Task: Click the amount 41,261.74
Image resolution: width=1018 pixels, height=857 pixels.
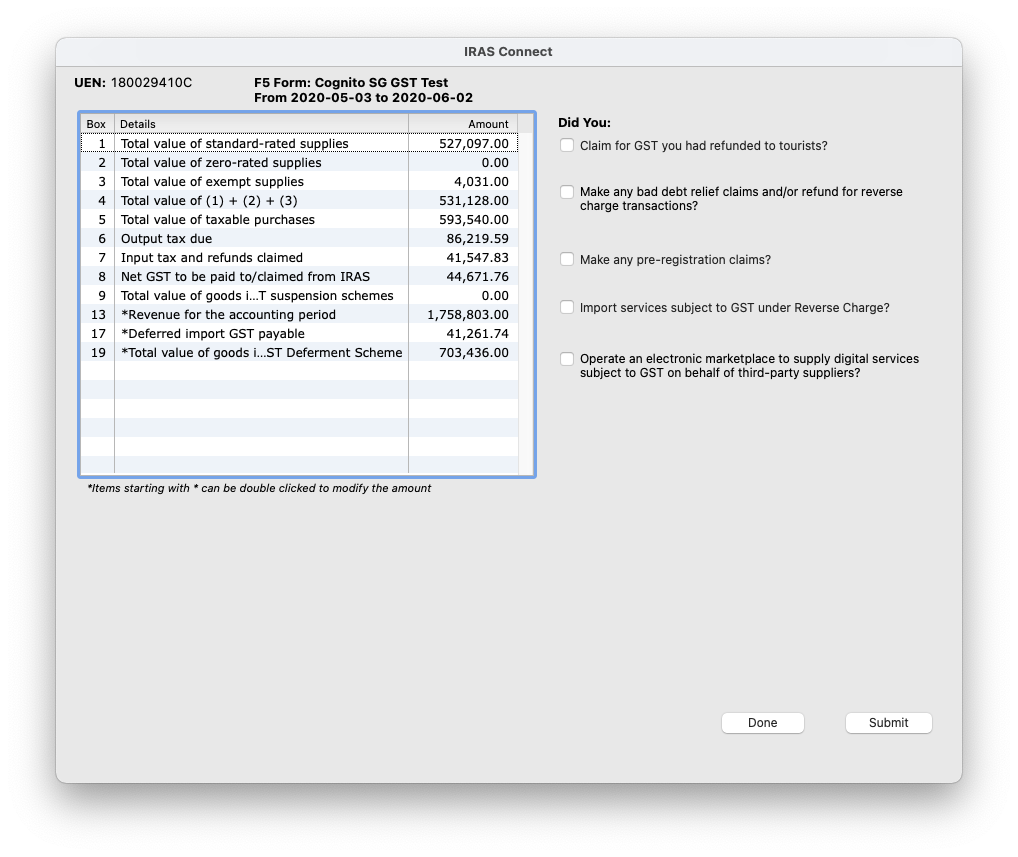Action: (477, 334)
